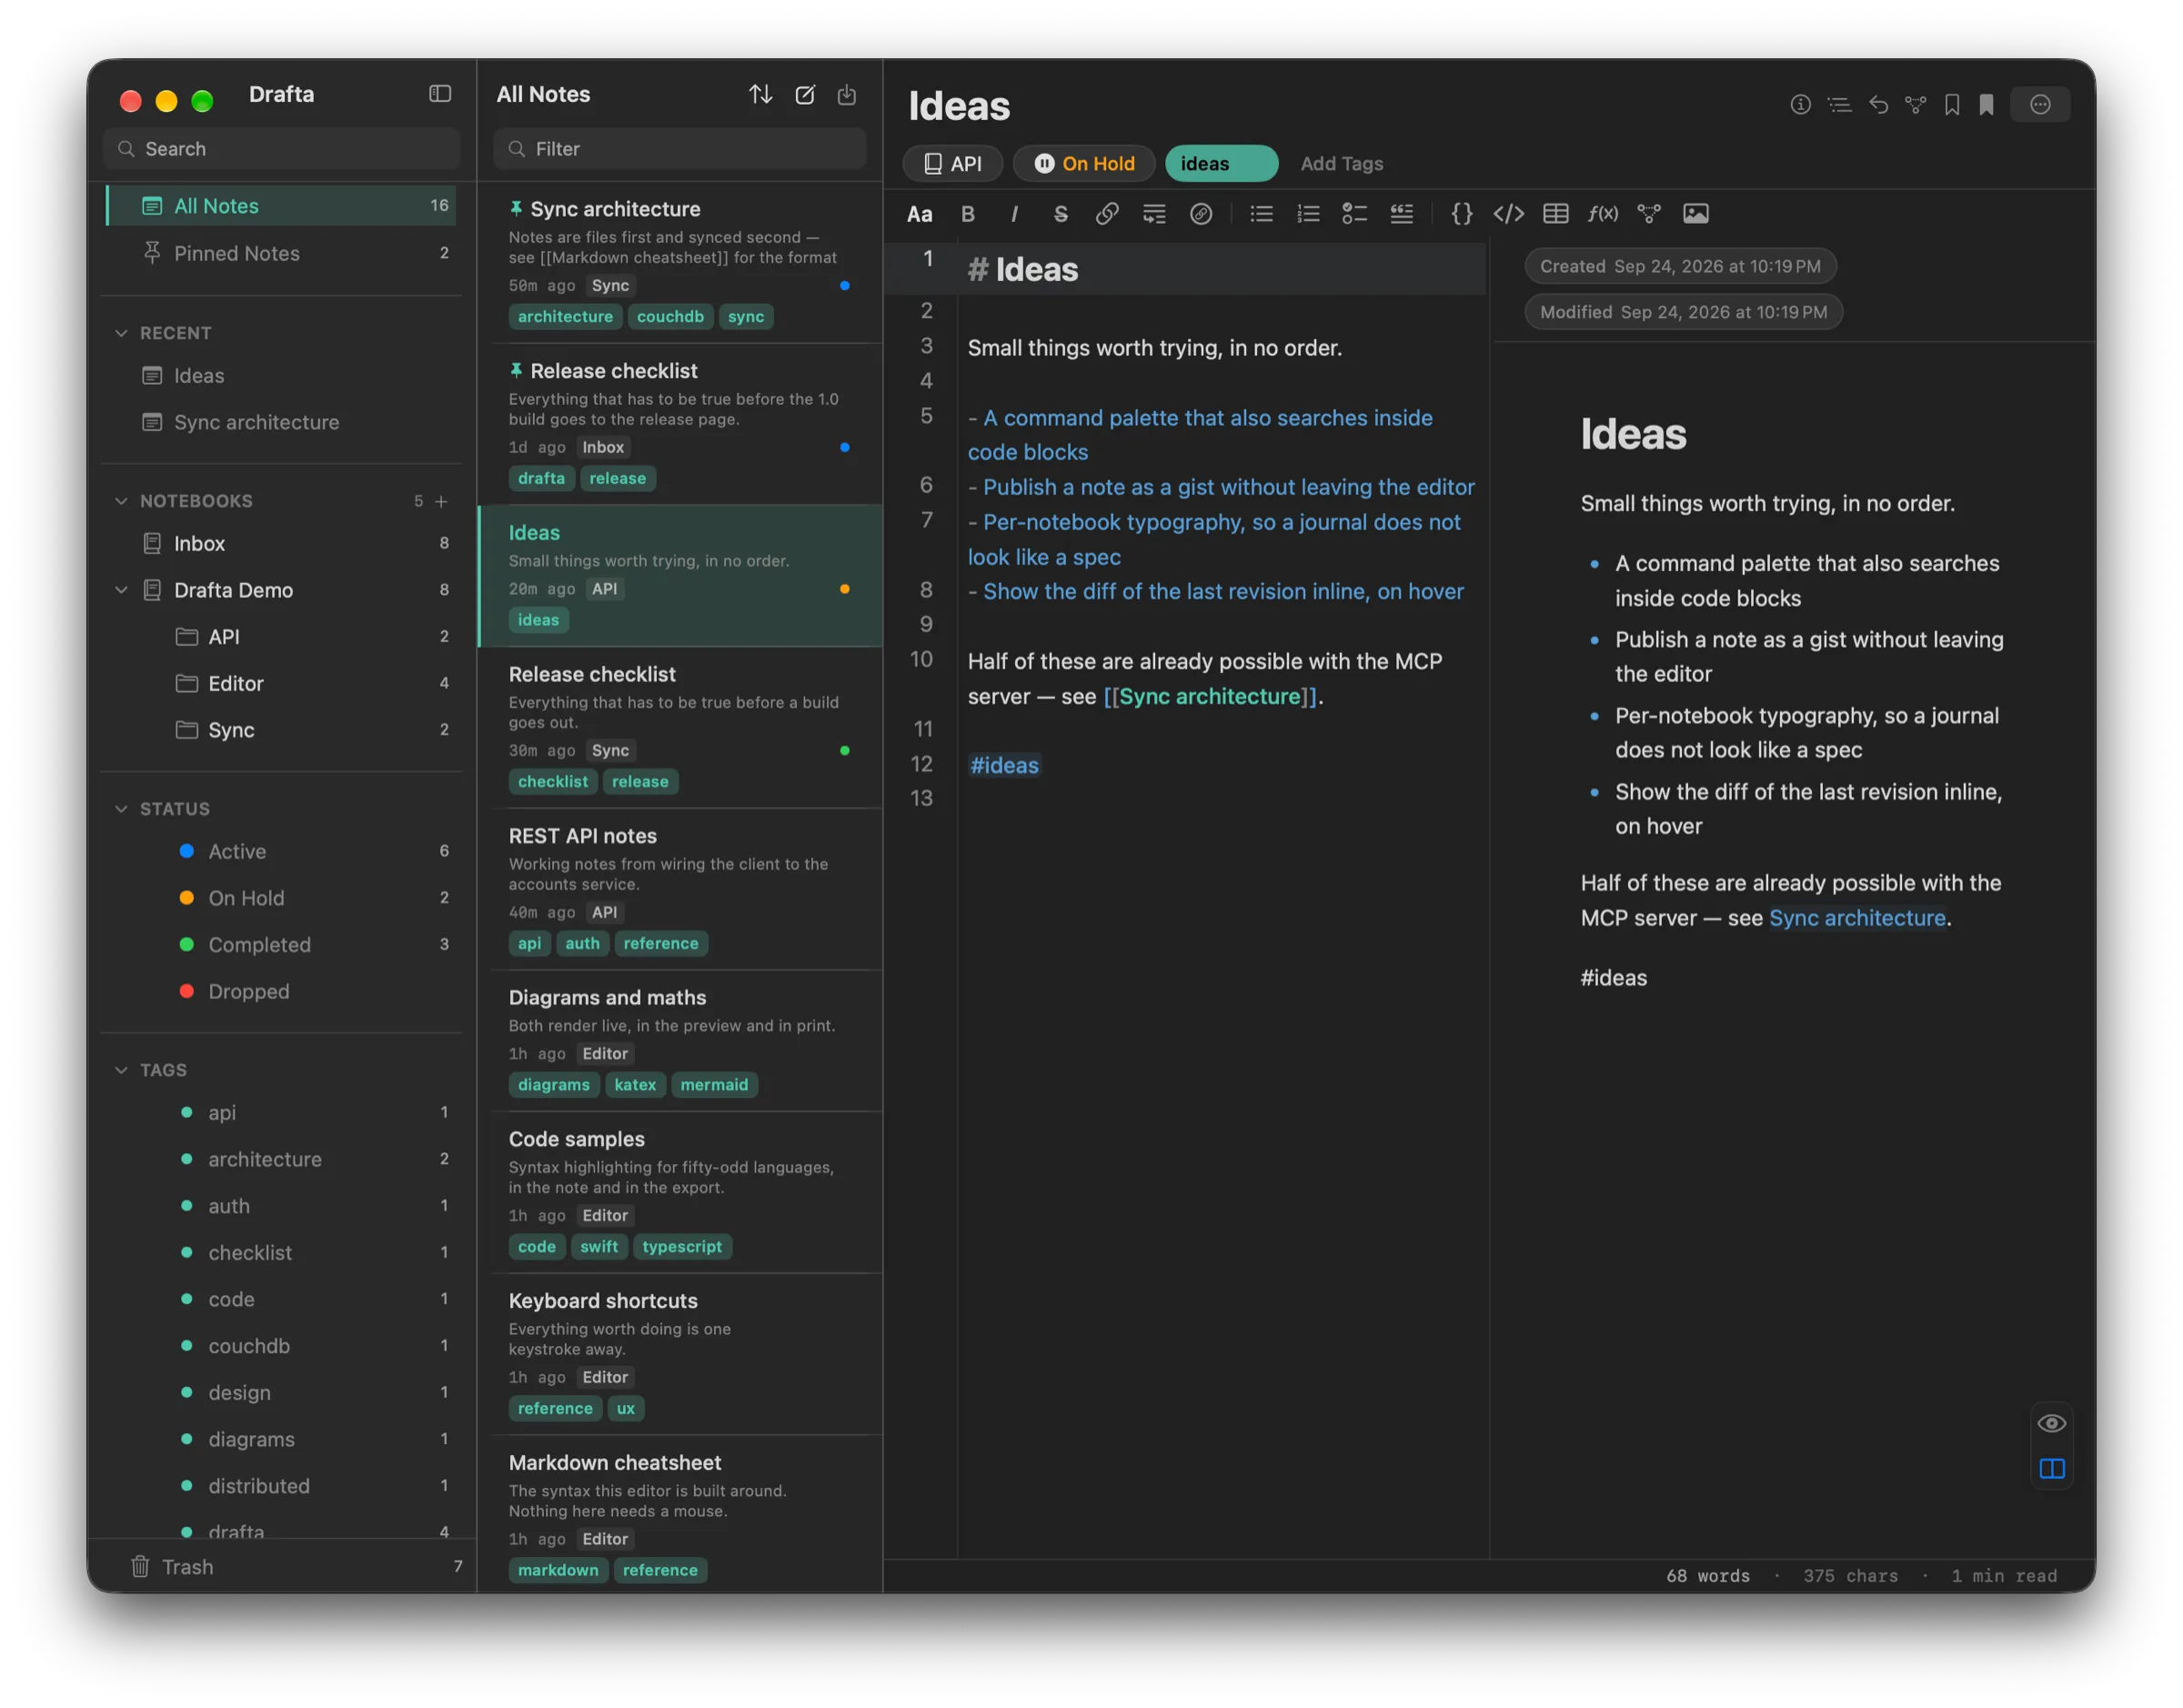Insert an image
2183x1708 pixels.
tap(1695, 214)
